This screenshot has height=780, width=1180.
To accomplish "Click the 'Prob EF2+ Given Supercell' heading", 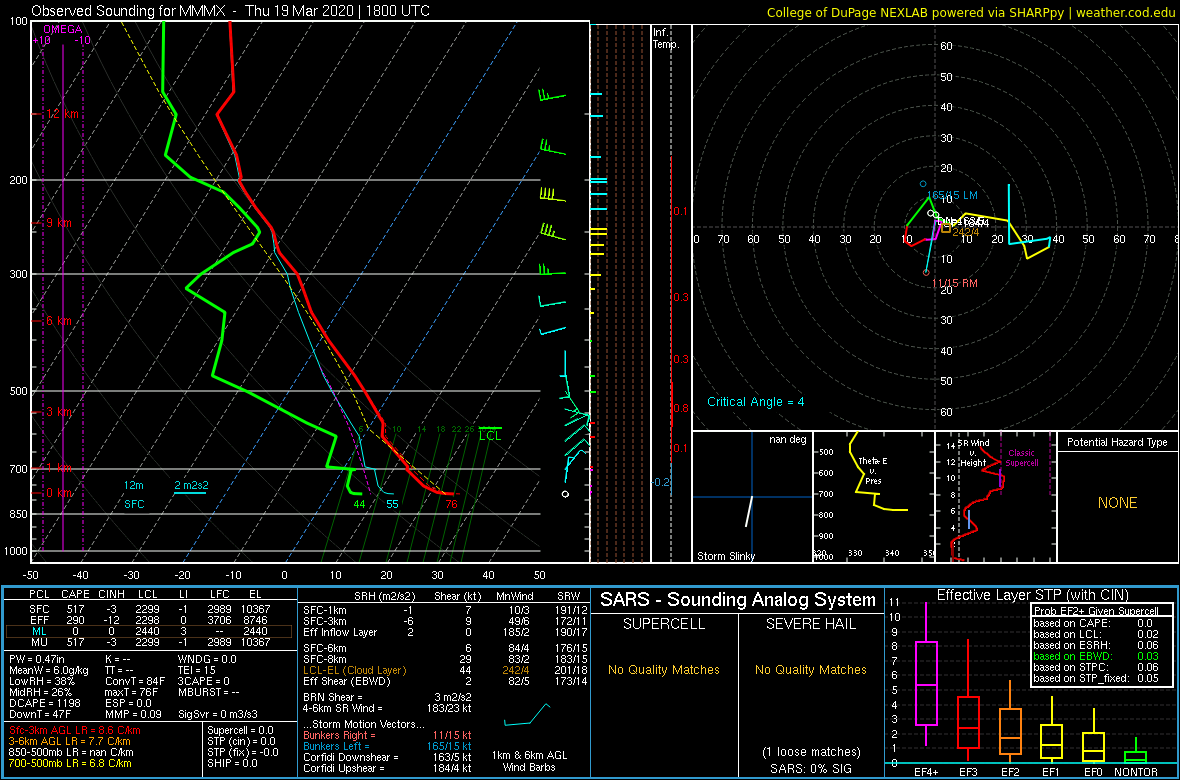I will click(1096, 611).
